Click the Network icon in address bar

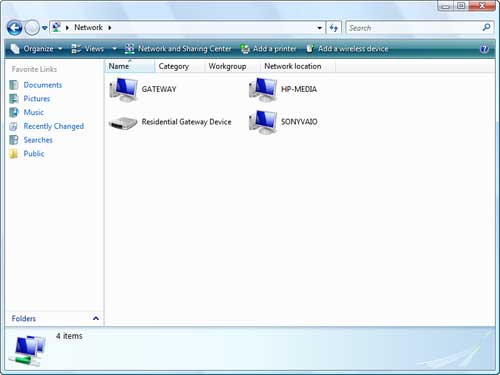coord(57,27)
